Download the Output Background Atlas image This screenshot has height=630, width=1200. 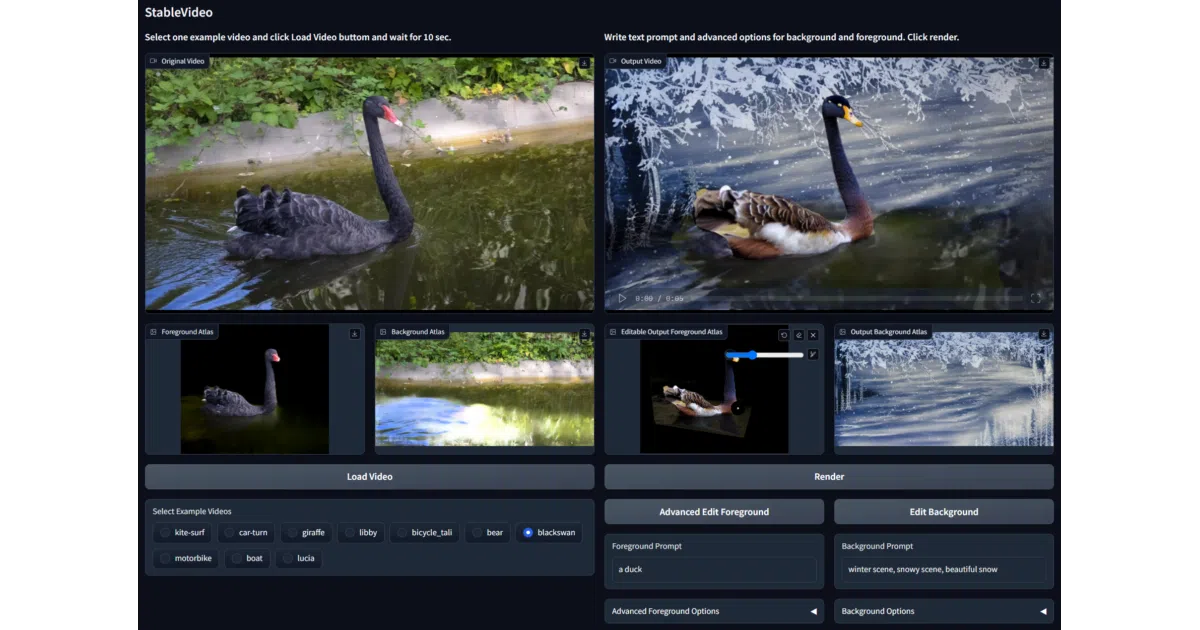(x=1043, y=334)
